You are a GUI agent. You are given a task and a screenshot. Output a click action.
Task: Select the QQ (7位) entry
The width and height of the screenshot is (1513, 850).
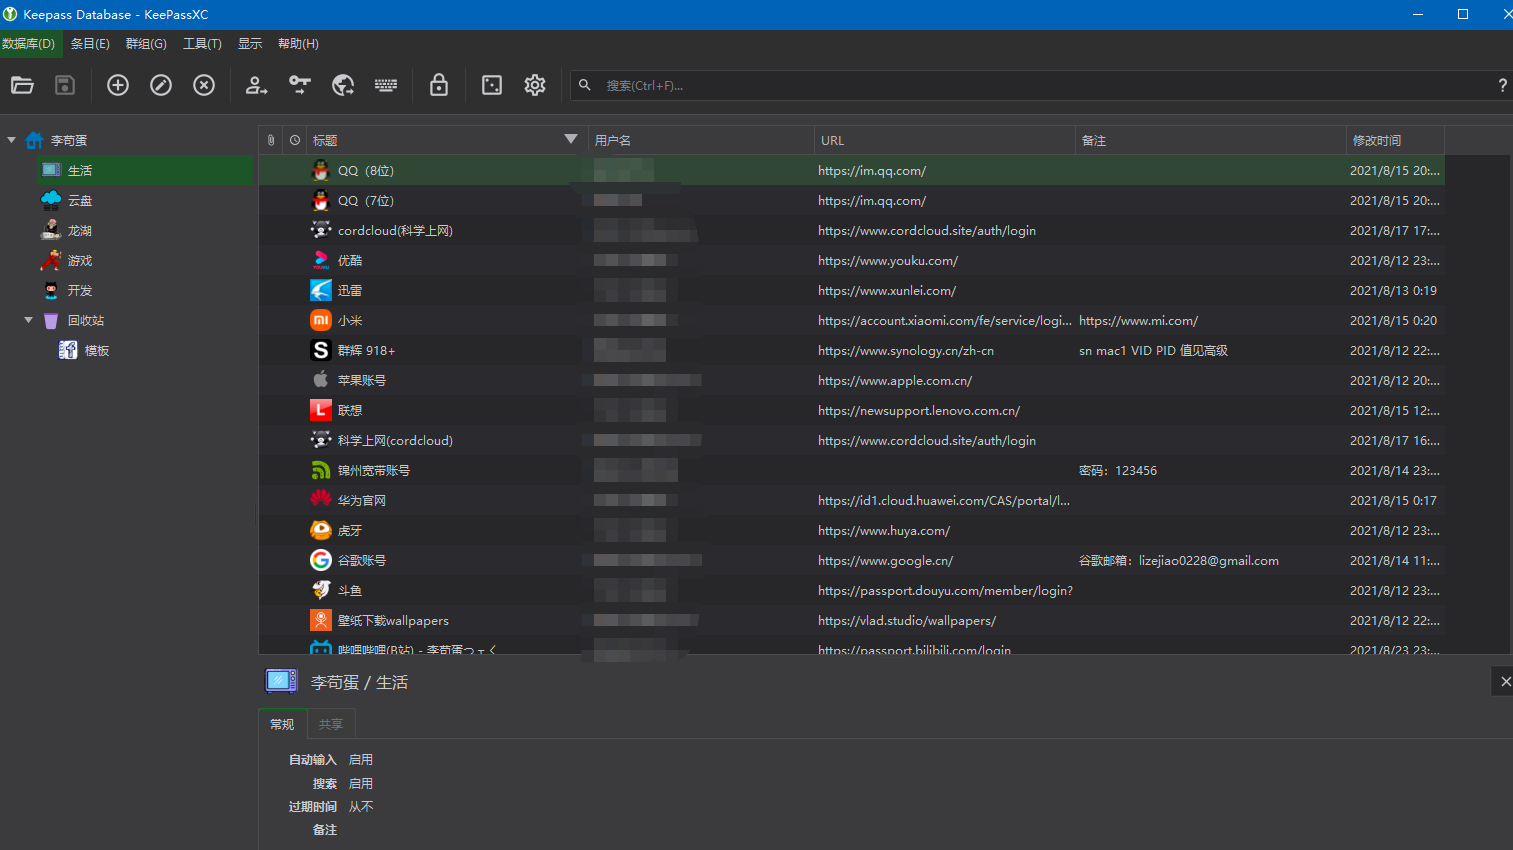(851, 200)
